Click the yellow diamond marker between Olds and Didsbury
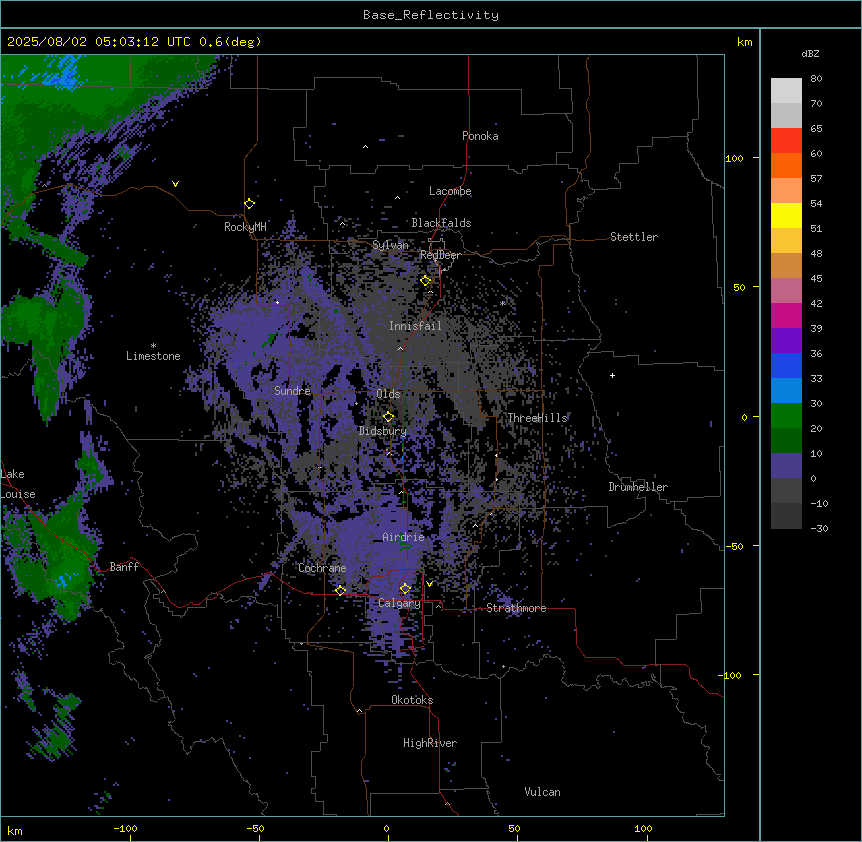862x842 pixels. tap(388, 417)
